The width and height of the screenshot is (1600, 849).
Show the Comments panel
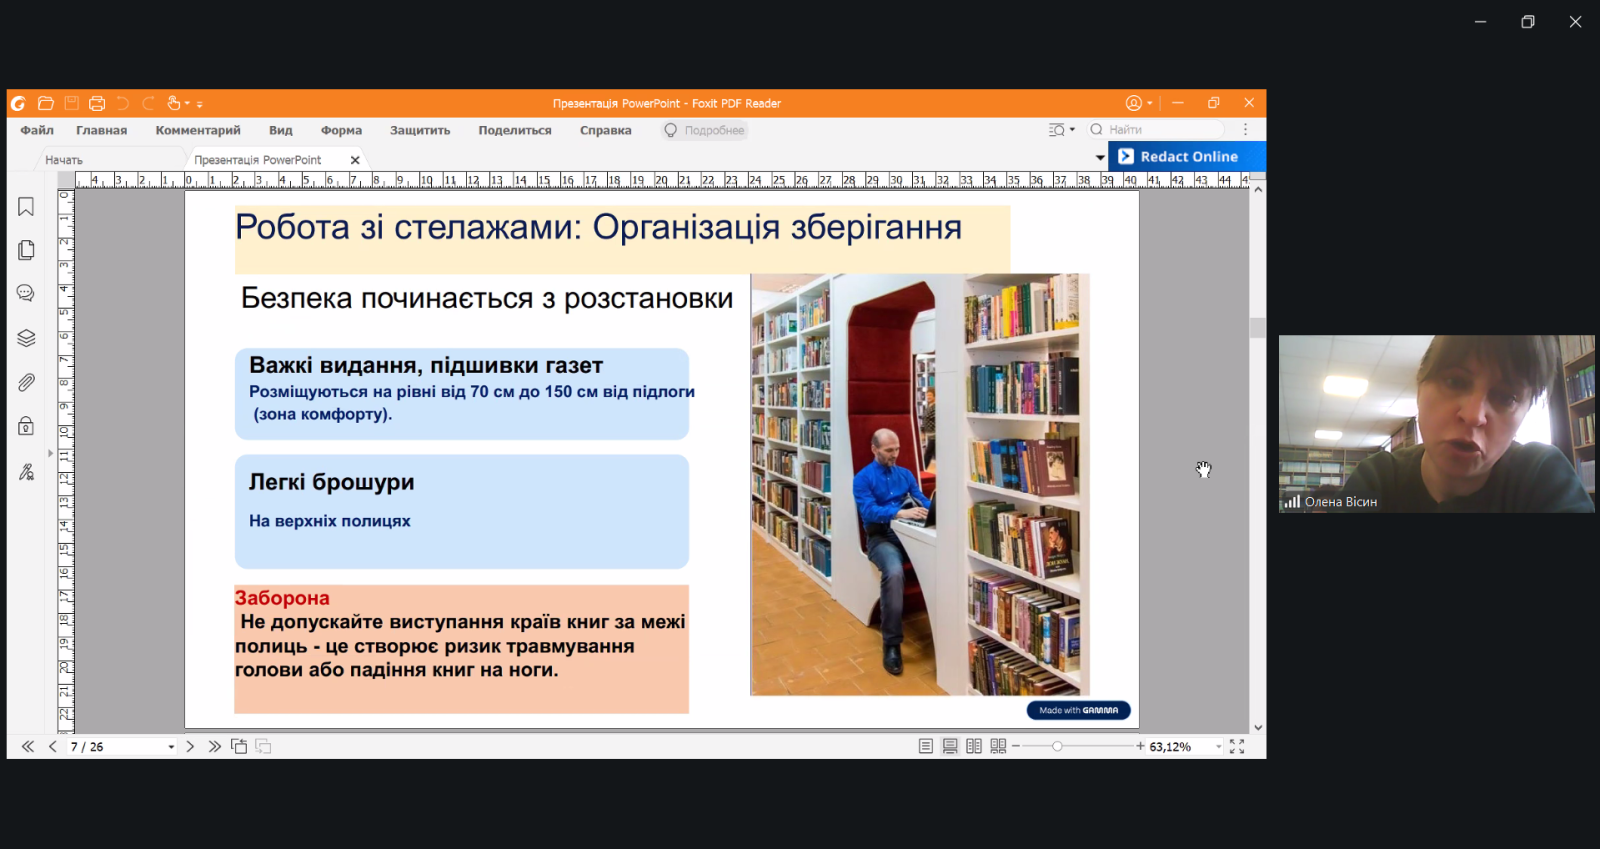26,293
